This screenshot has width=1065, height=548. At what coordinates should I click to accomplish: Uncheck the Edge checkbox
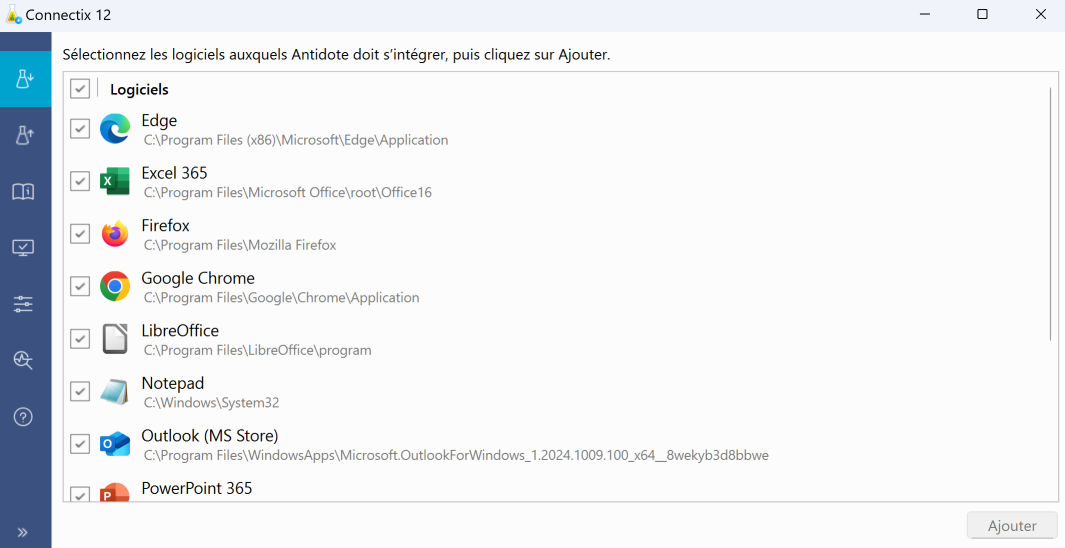tap(80, 128)
